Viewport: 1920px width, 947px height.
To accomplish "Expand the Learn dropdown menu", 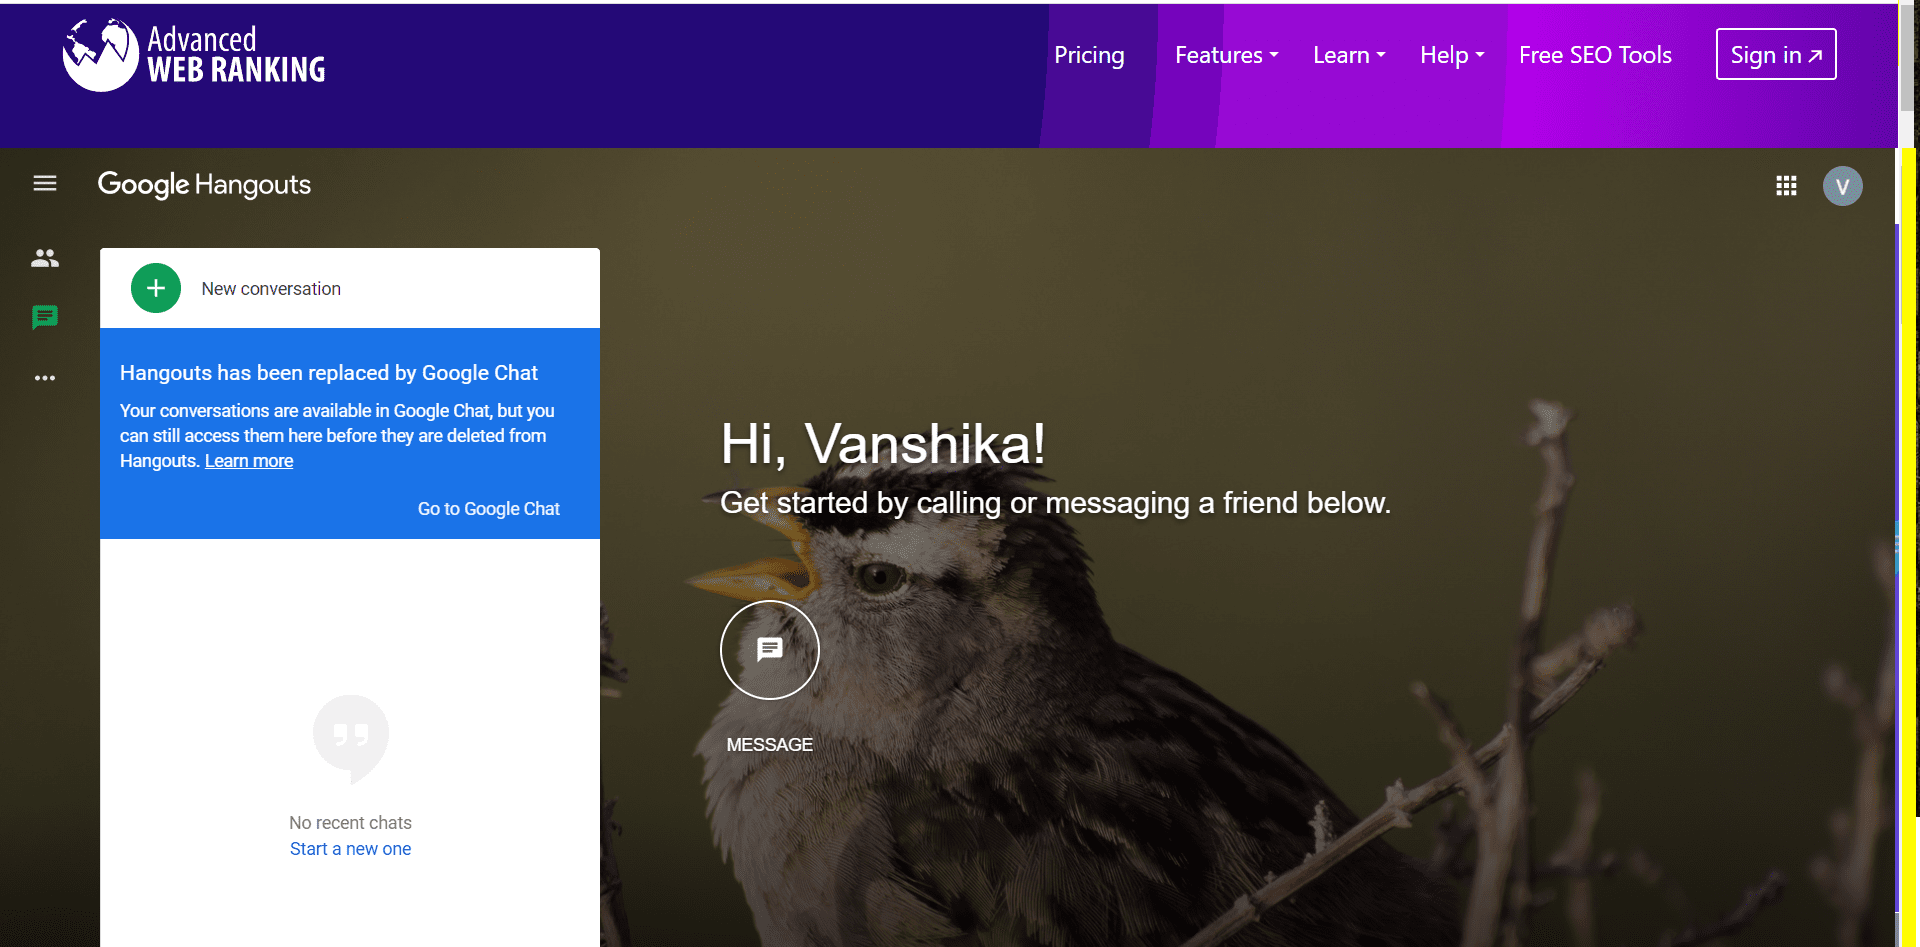I will pyautogui.click(x=1348, y=55).
